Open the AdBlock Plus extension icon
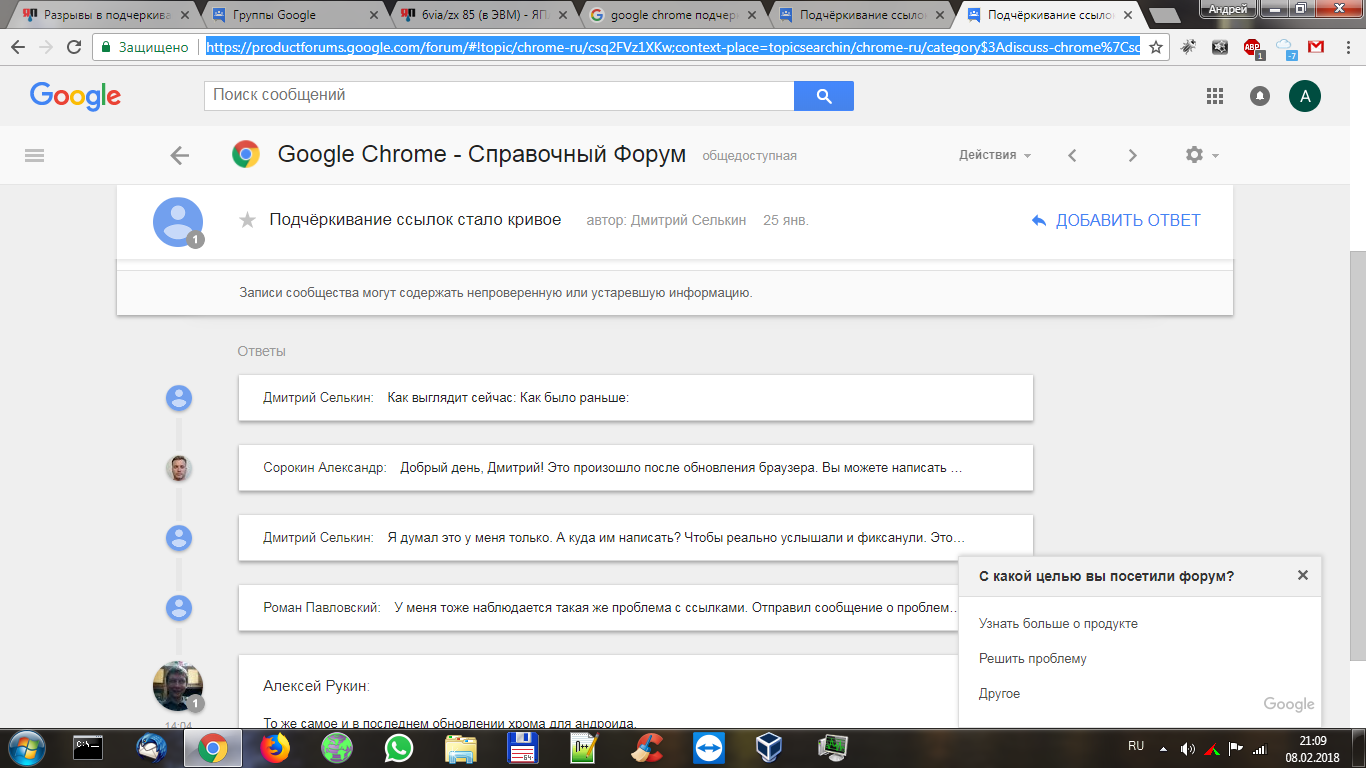The image size is (1366, 768). click(x=1252, y=47)
